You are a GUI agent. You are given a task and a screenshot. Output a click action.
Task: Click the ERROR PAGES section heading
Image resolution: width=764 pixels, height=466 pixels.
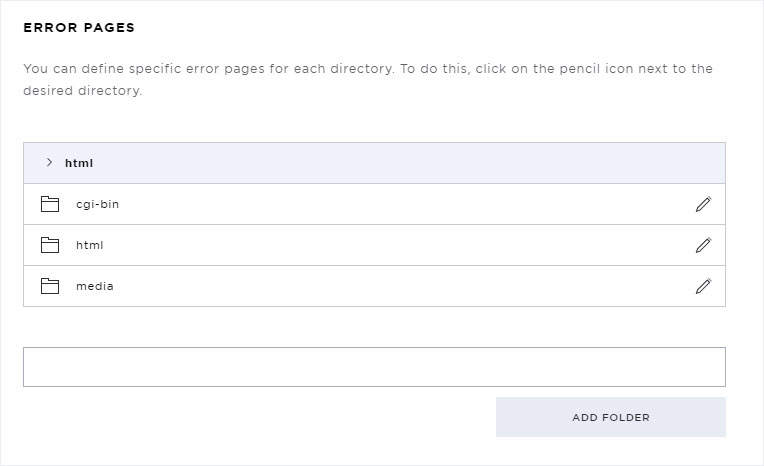79,28
